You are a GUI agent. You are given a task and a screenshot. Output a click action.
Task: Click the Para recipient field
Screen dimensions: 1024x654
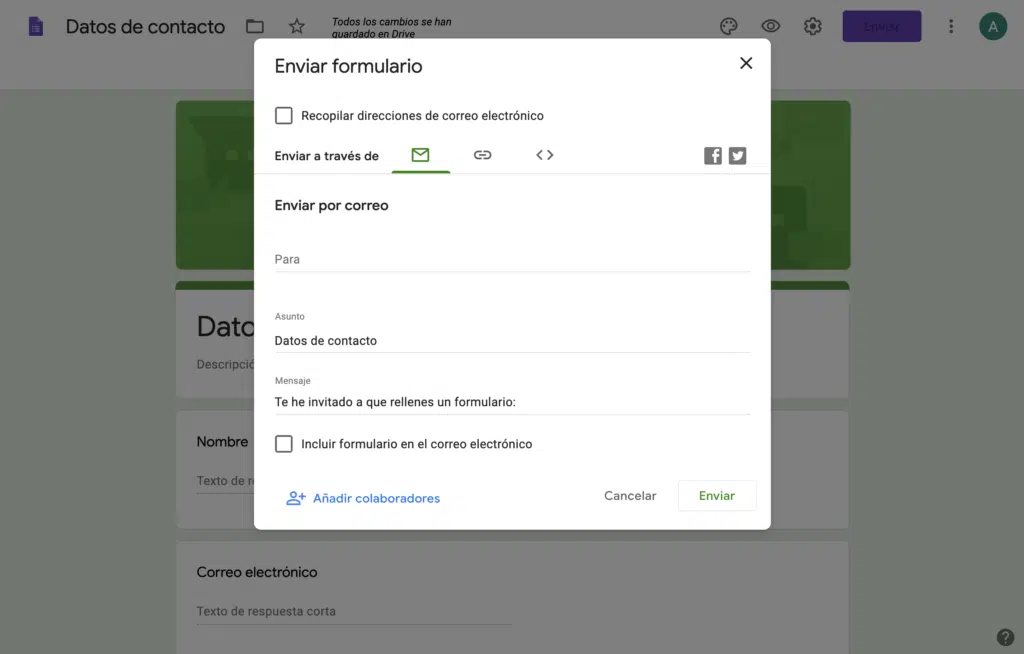[512, 259]
